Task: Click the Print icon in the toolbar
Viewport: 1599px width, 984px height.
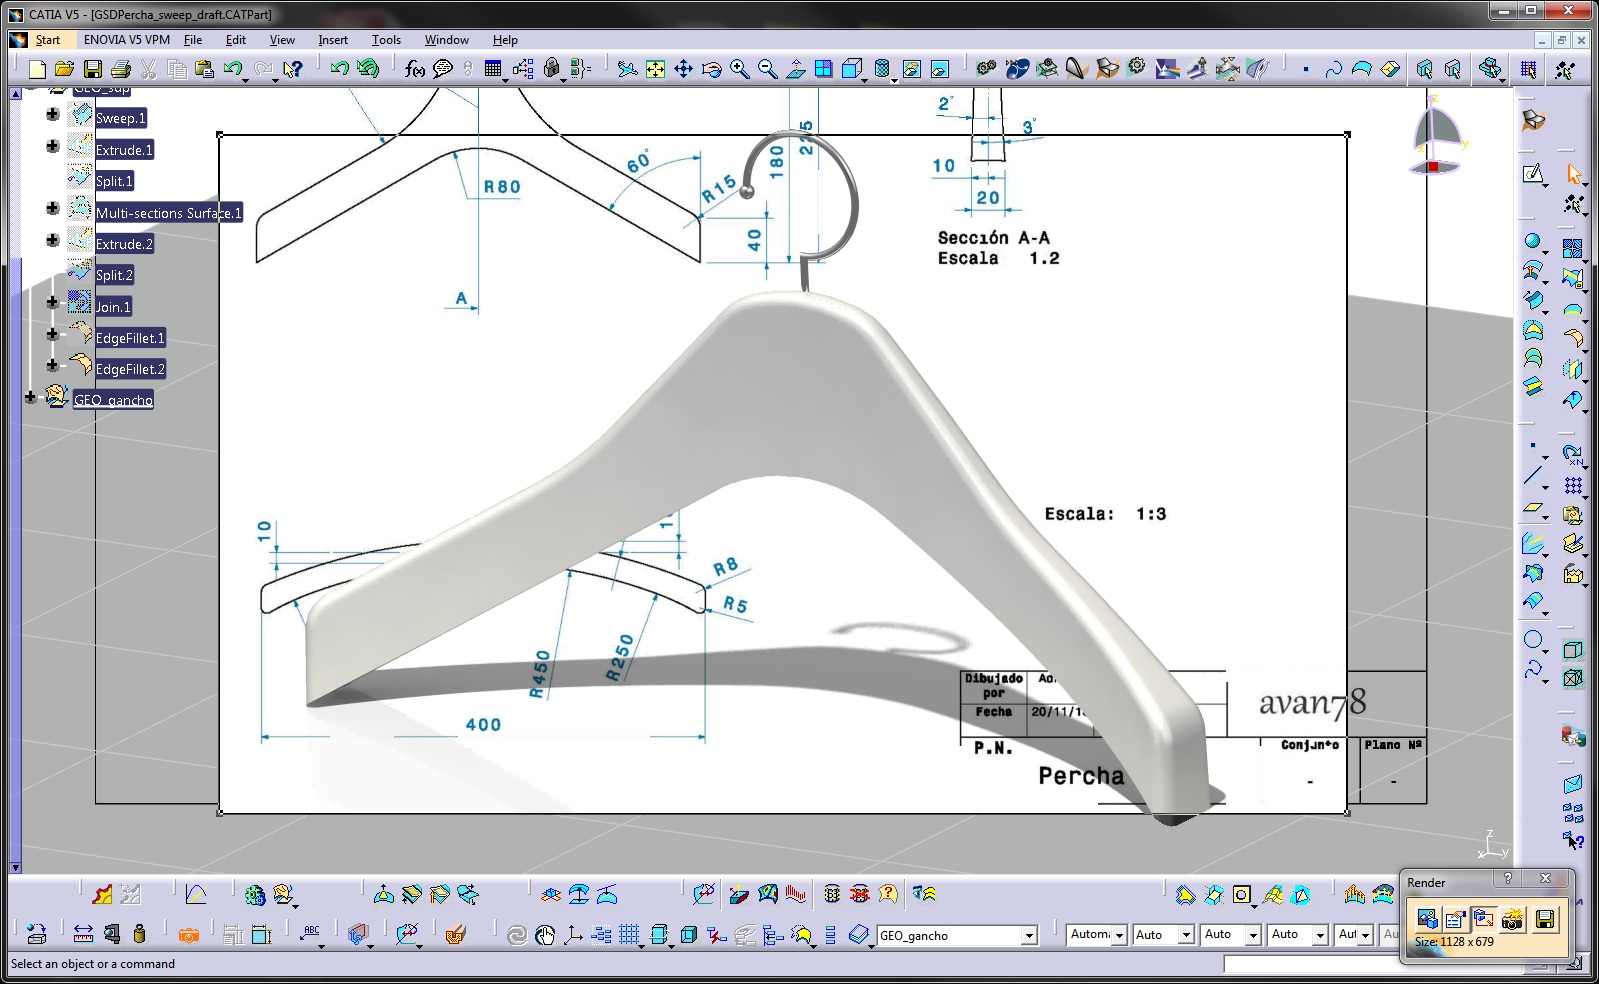Action: tap(121, 69)
